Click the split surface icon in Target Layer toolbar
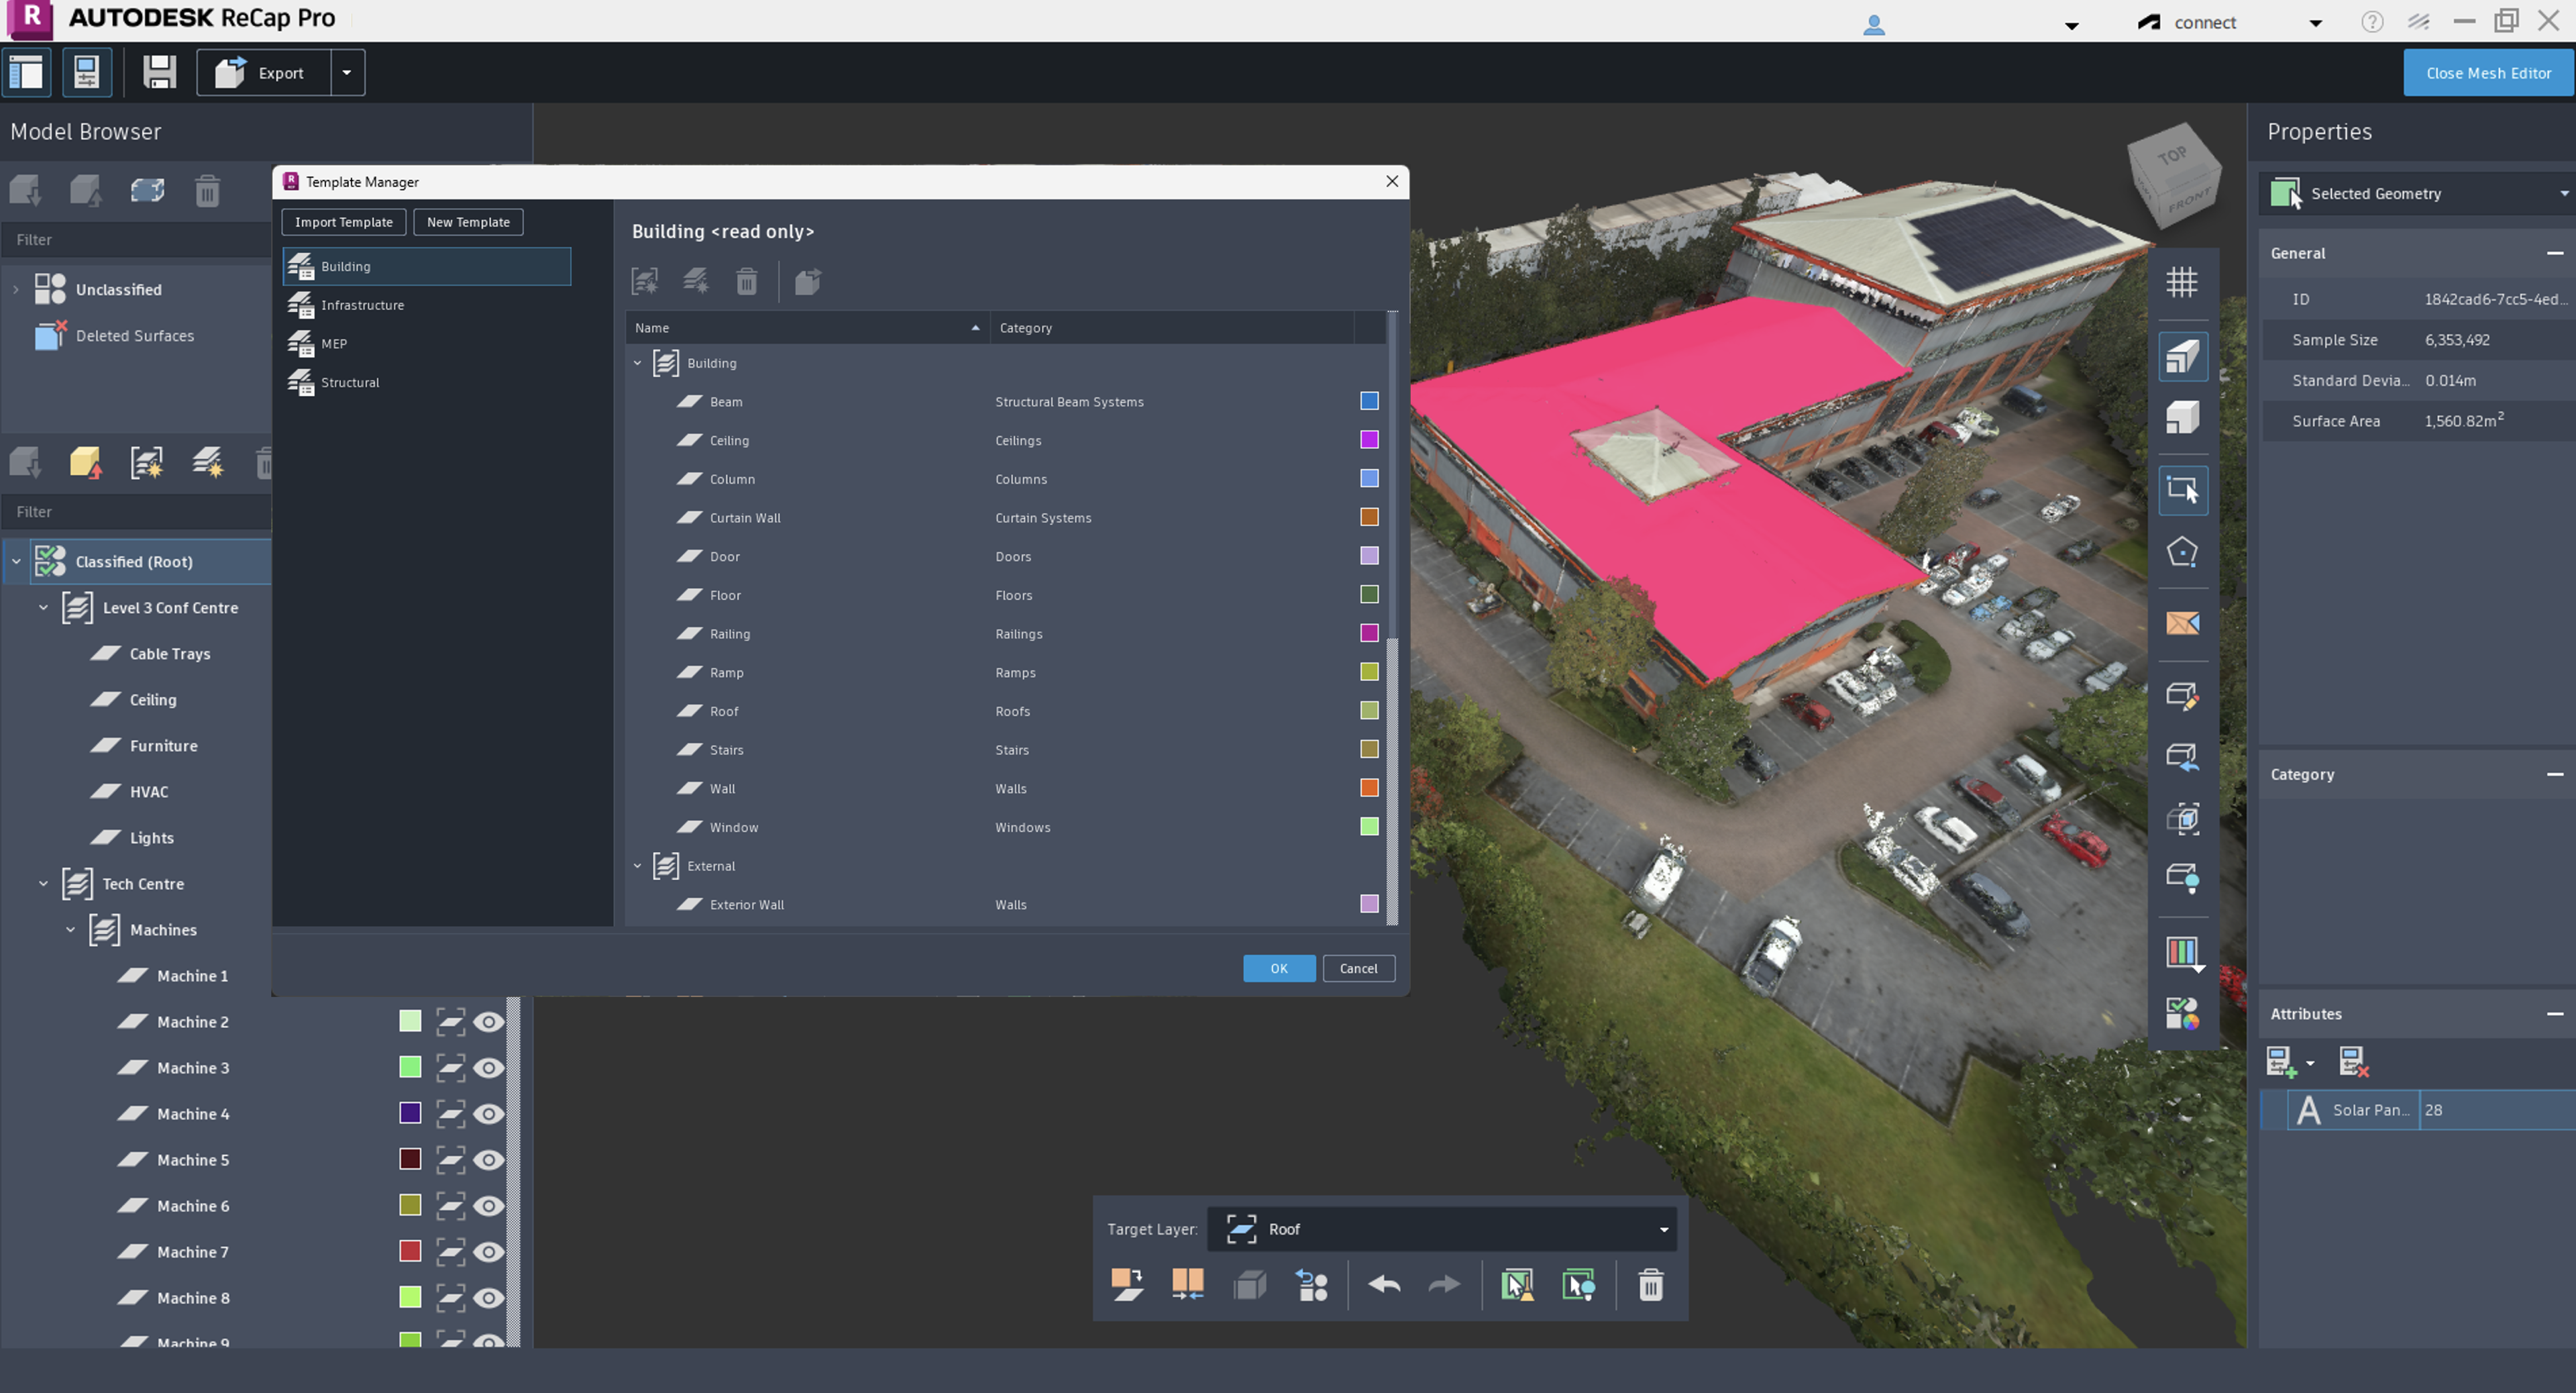The width and height of the screenshot is (2576, 1393). pyautogui.click(x=1187, y=1285)
